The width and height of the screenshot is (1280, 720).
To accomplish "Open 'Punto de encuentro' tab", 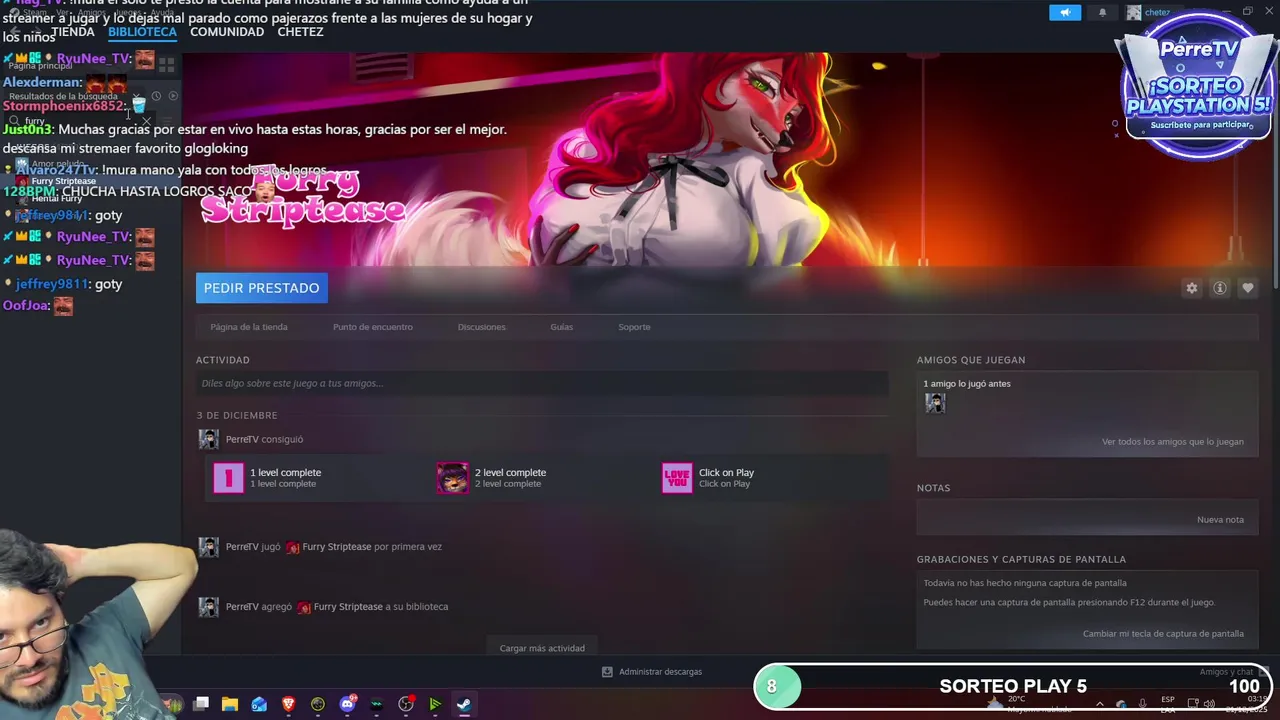I will [x=373, y=327].
